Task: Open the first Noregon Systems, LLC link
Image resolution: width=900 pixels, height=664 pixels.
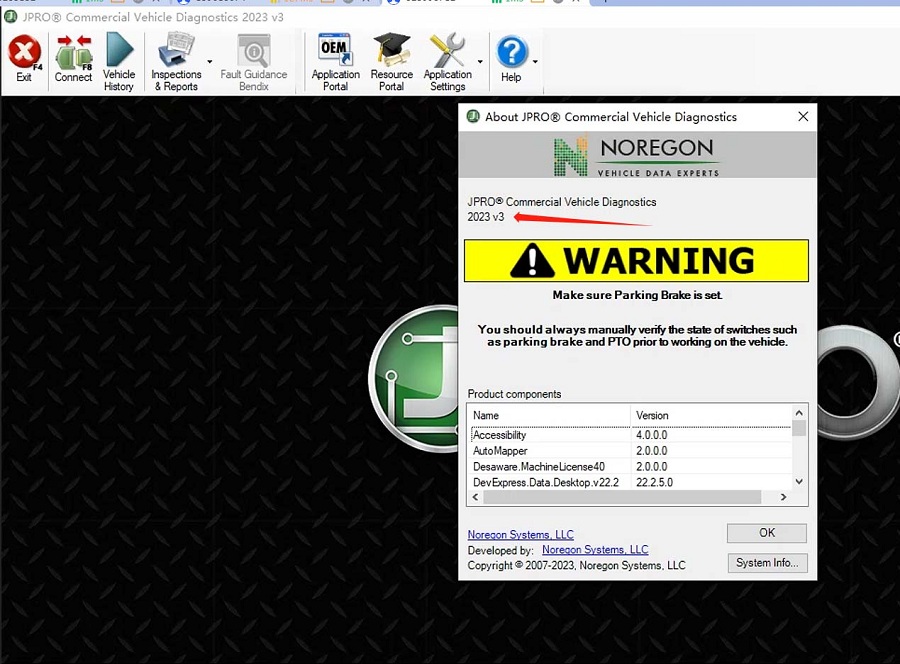Action: (520, 534)
